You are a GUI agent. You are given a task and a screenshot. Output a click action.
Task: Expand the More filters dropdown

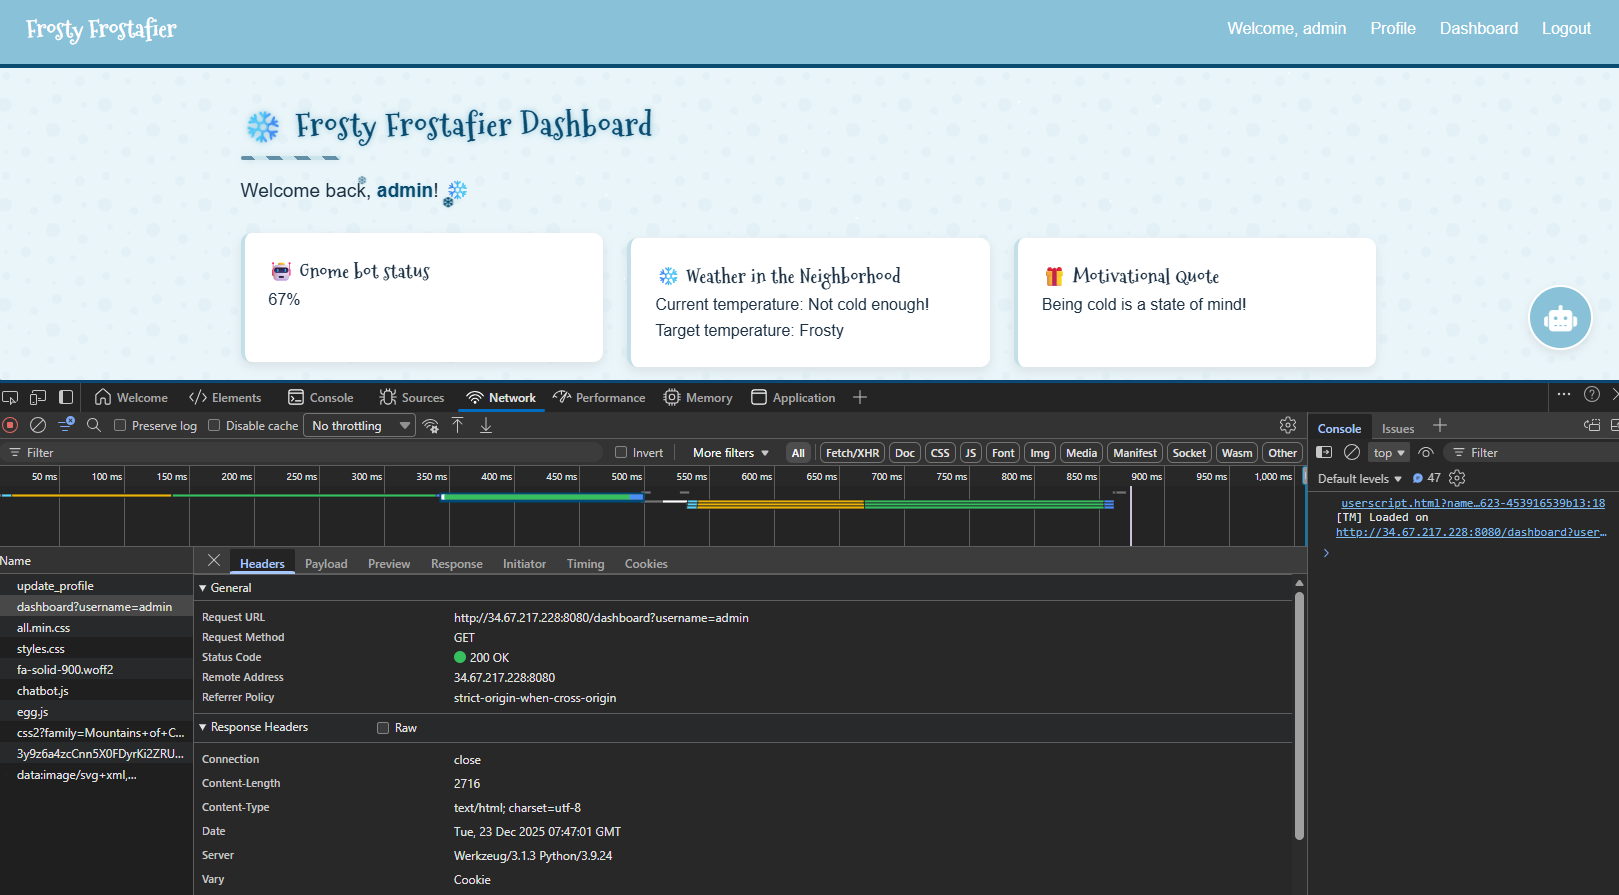tap(730, 453)
